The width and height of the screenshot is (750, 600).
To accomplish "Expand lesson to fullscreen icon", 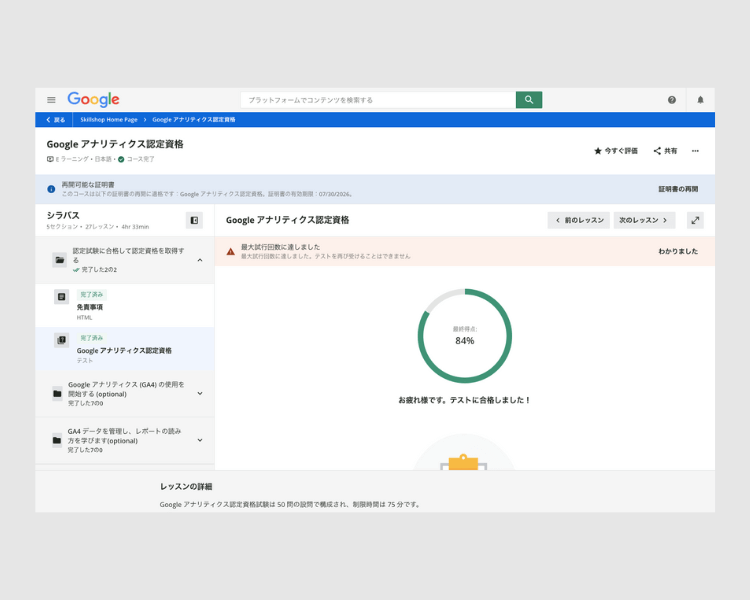I will (x=695, y=220).
